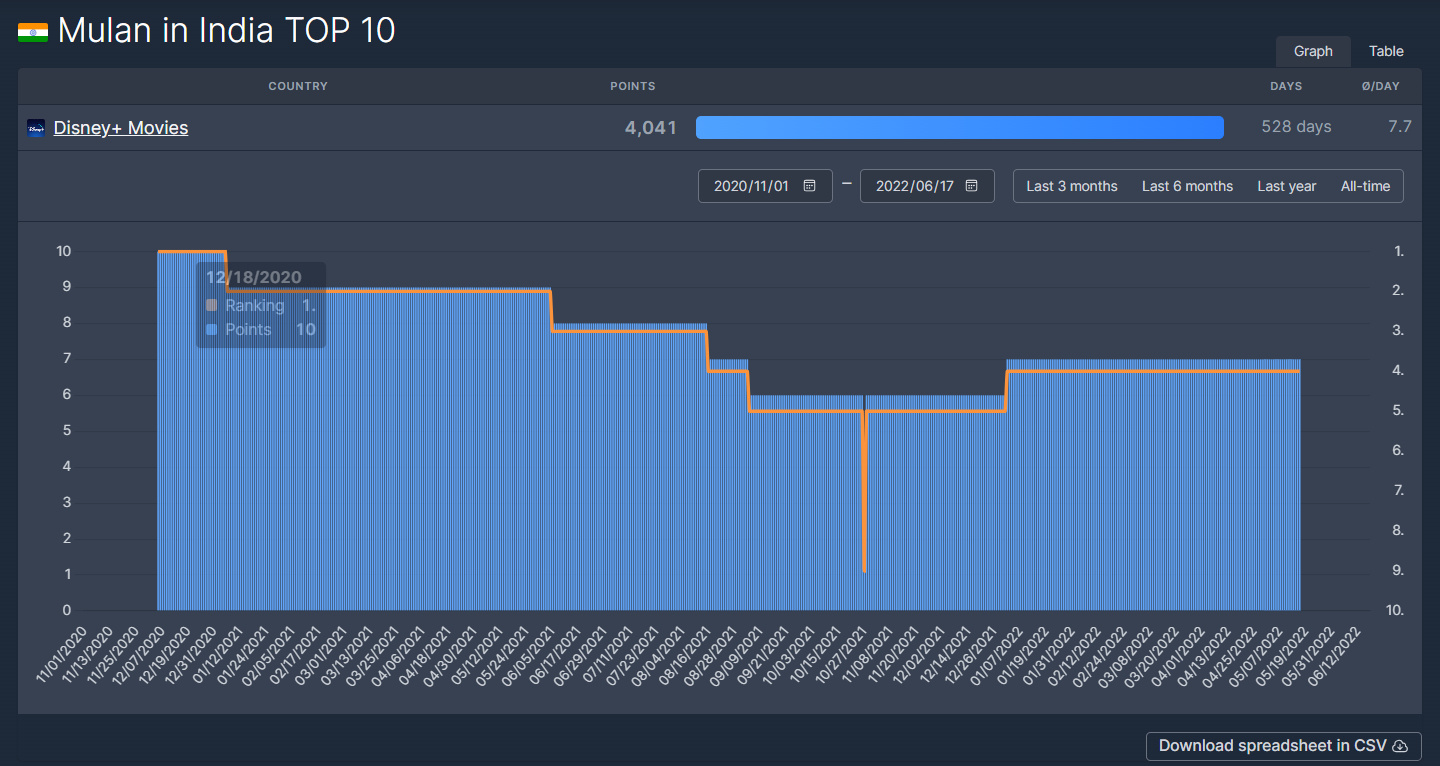Click the left axis value 5

(x=67, y=430)
